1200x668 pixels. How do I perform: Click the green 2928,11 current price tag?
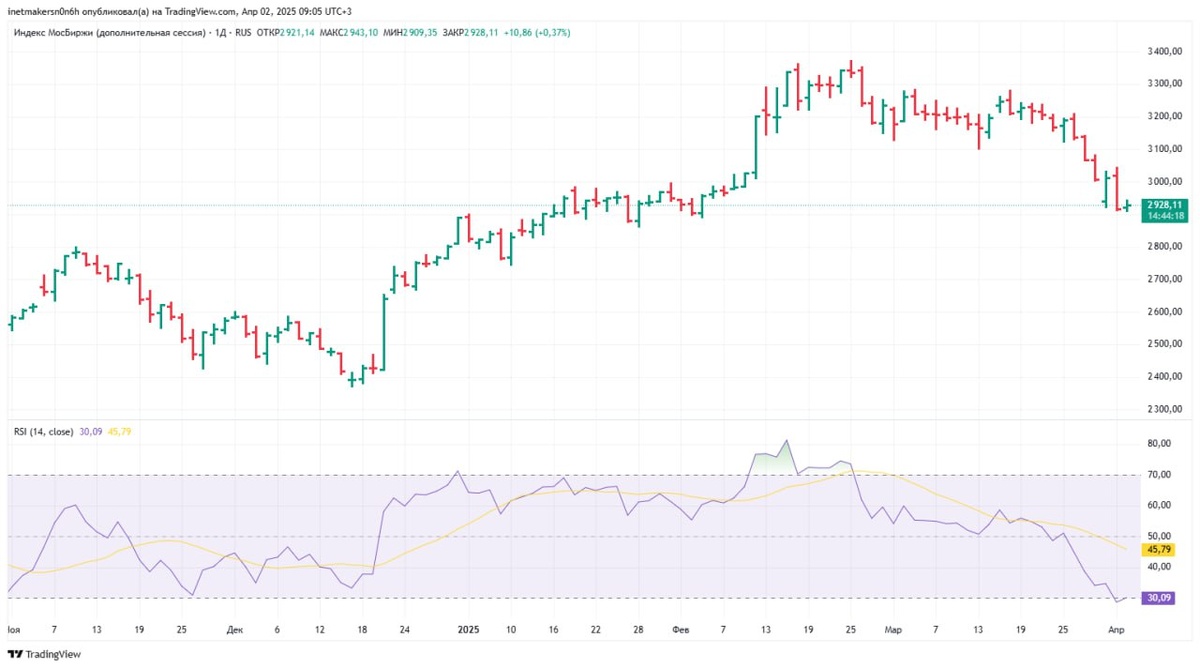(x=1163, y=203)
